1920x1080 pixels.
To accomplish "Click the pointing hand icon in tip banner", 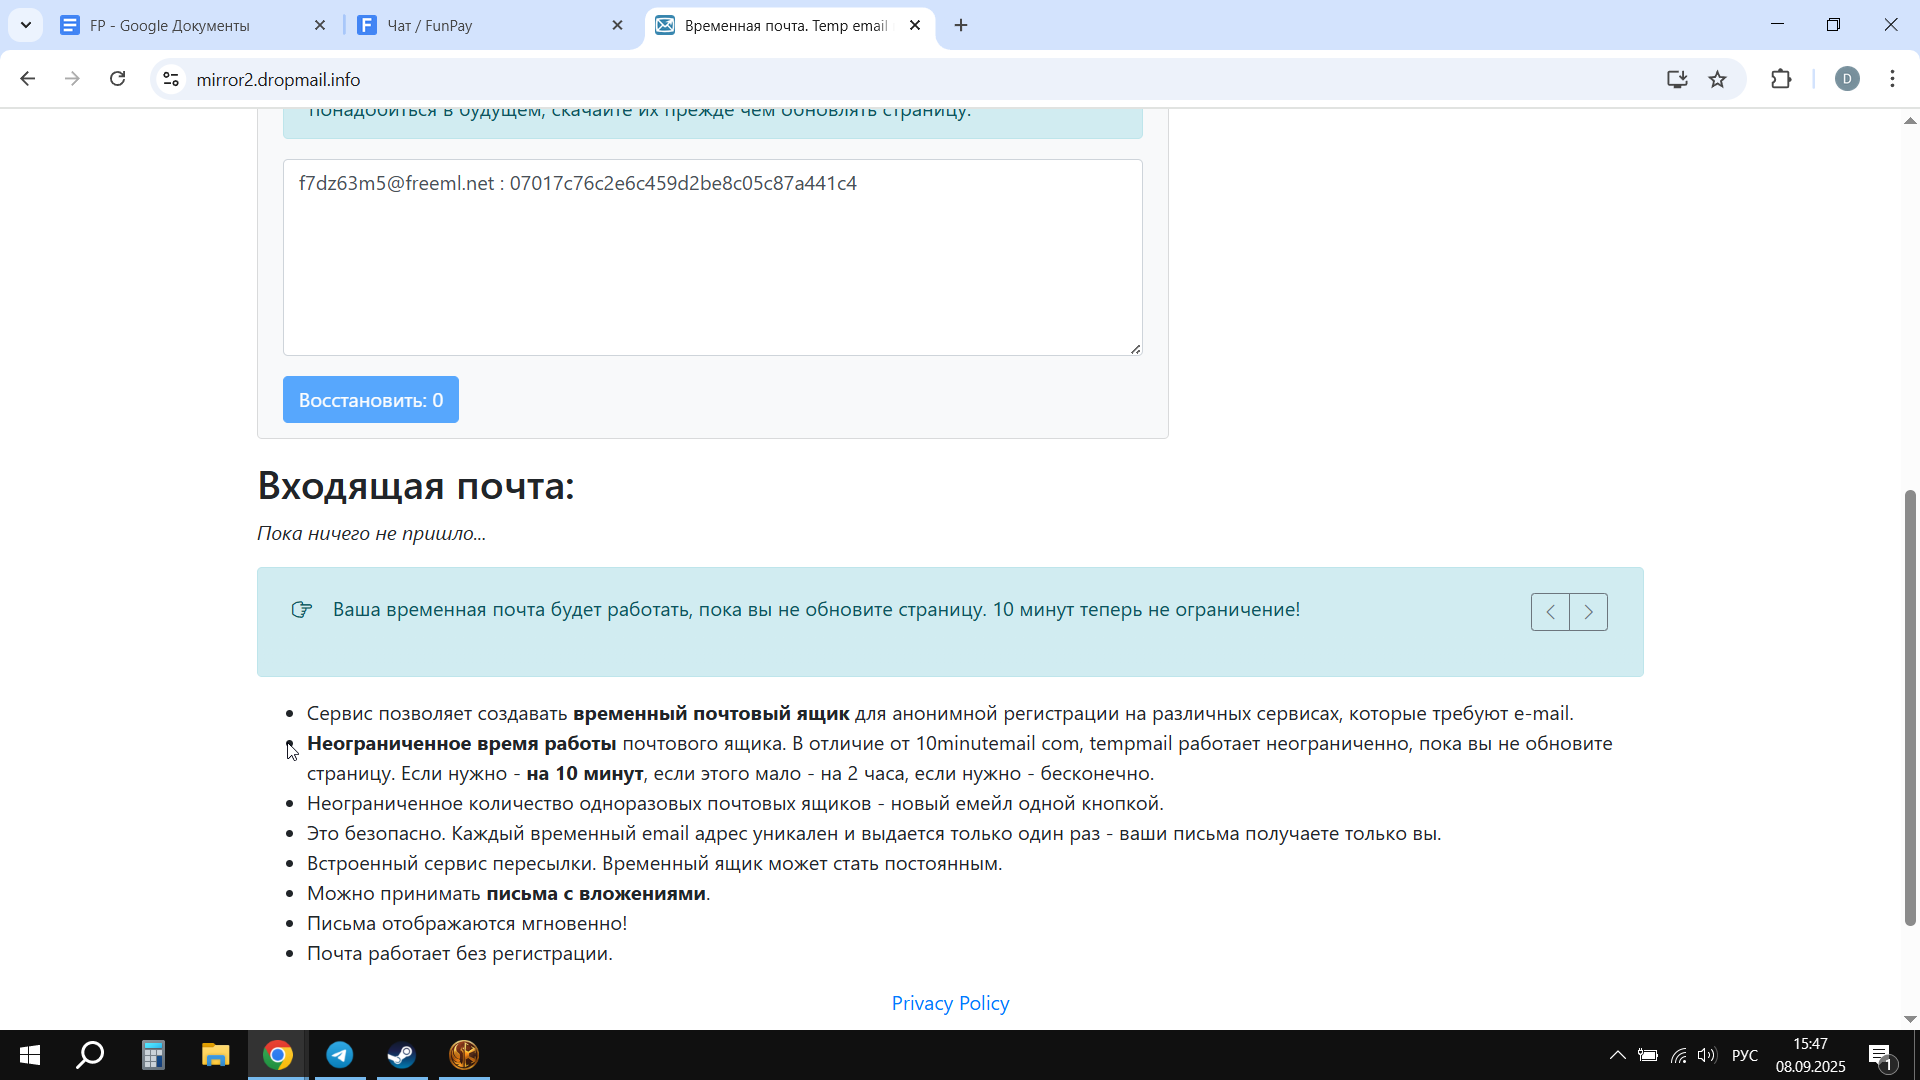I will [301, 610].
